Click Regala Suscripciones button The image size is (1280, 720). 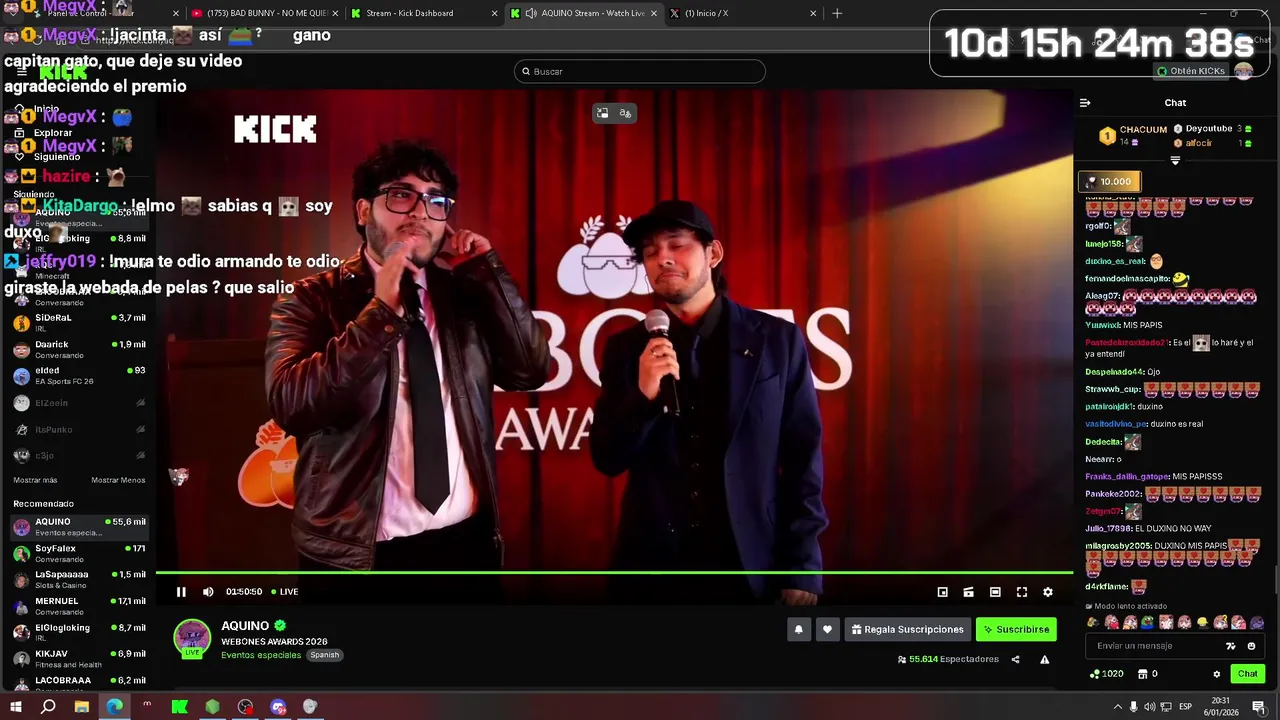click(908, 629)
